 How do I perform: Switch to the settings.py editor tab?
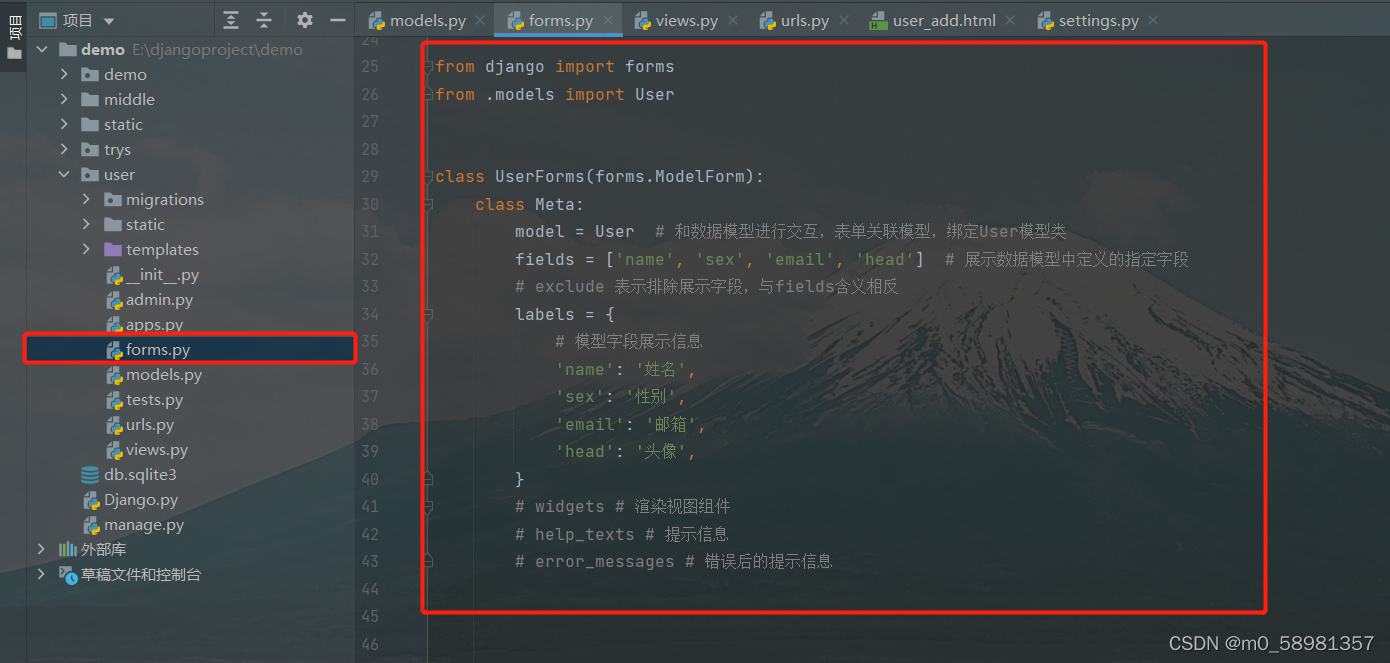pyautogui.click(x=1099, y=20)
